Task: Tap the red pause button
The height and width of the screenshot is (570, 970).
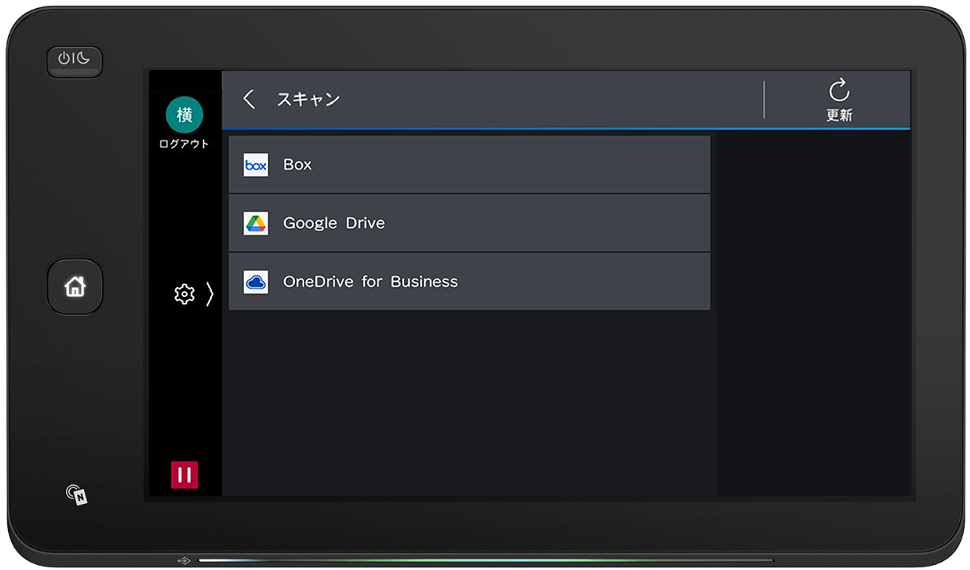Action: [x=184, y=475]
